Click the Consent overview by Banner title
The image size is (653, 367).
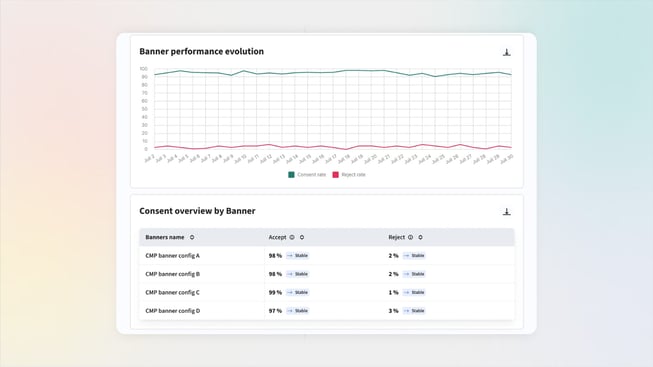(197, 211)
